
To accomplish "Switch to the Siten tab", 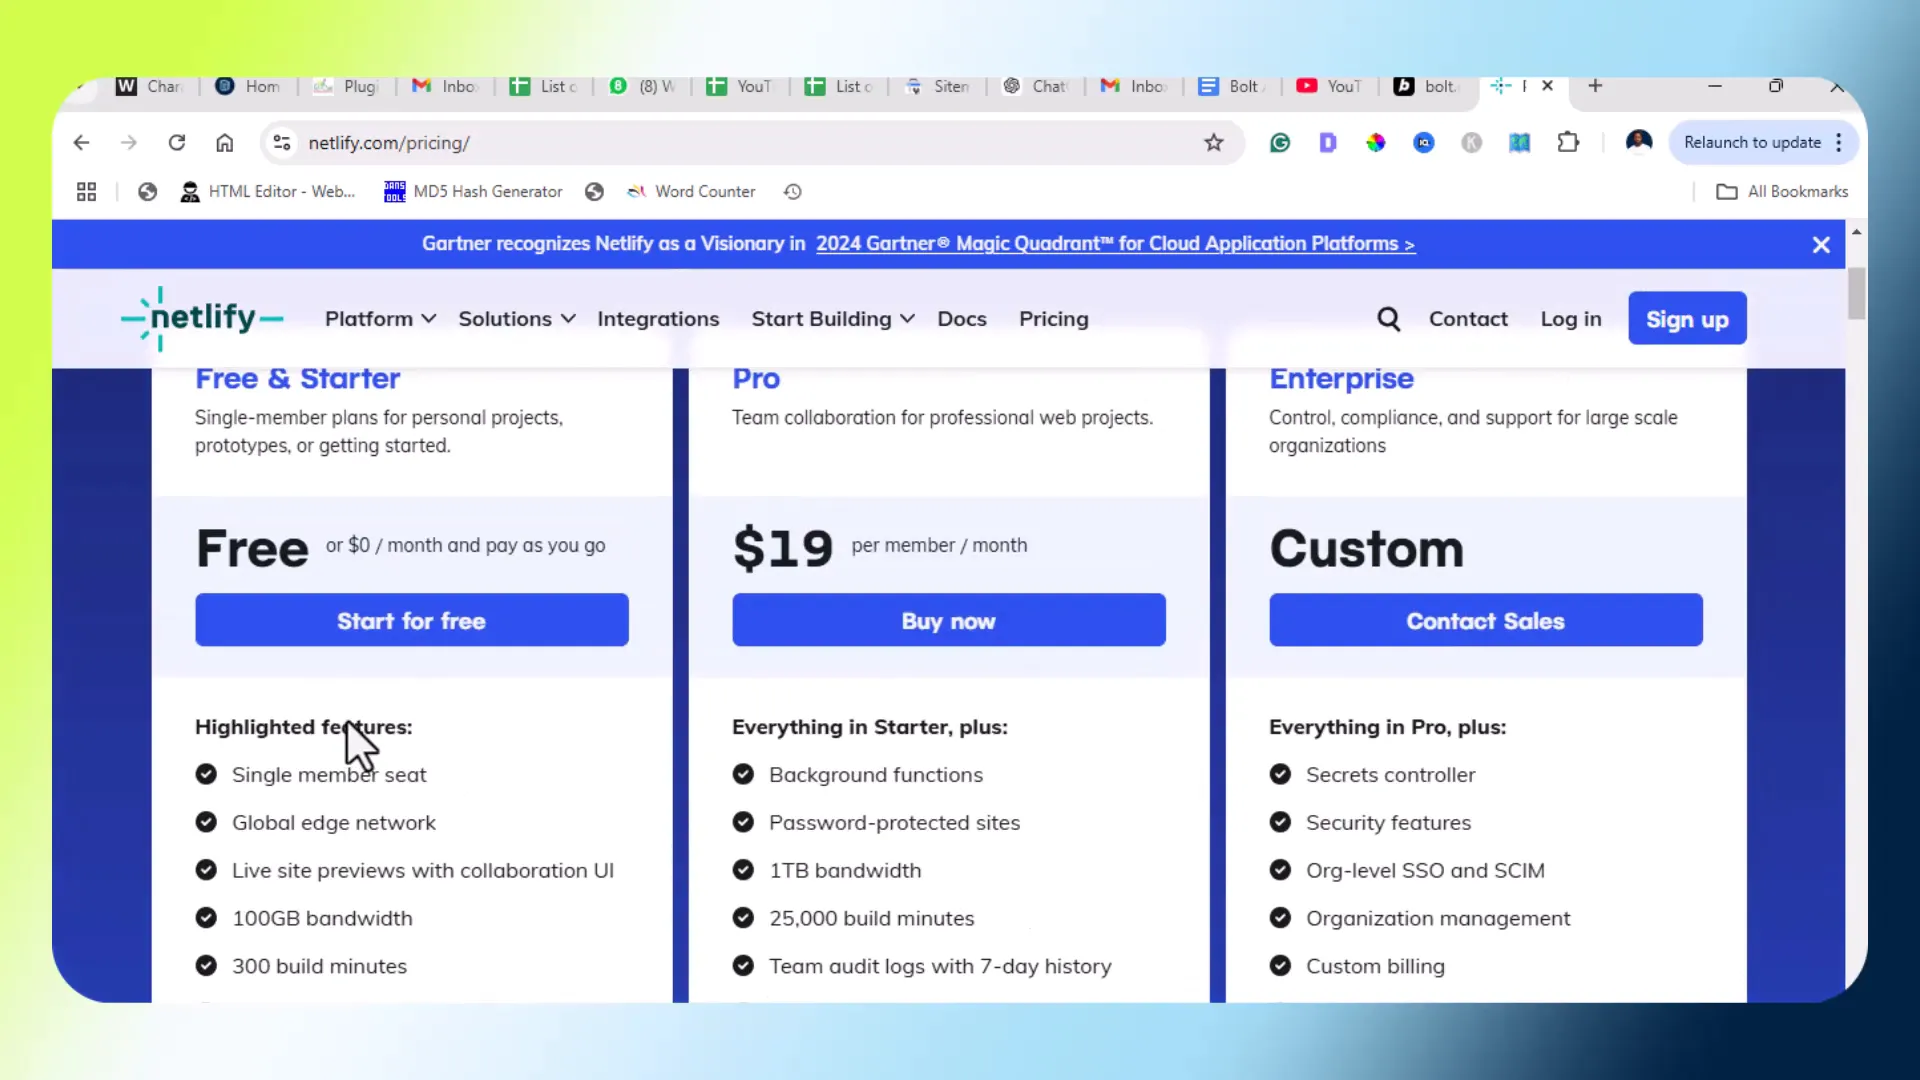I will pos(938,87).
